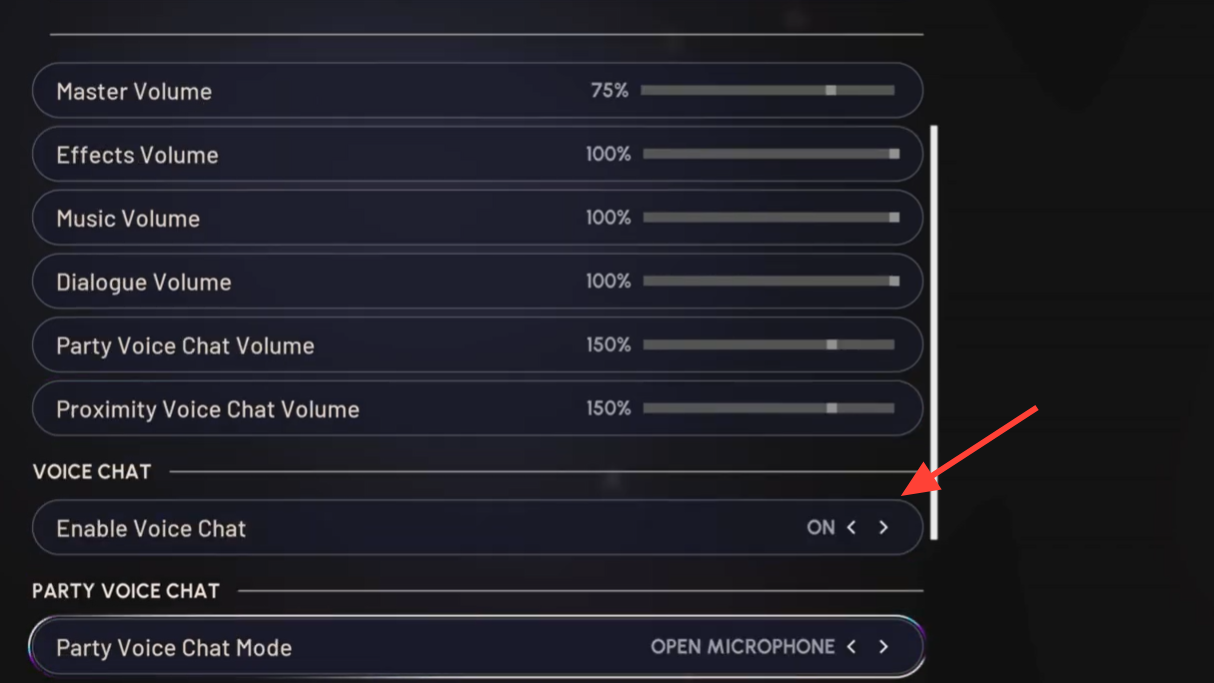Select the OPEN MICROPHONE mode value
The image size is (1214, 683).
[x=742, y=647]
